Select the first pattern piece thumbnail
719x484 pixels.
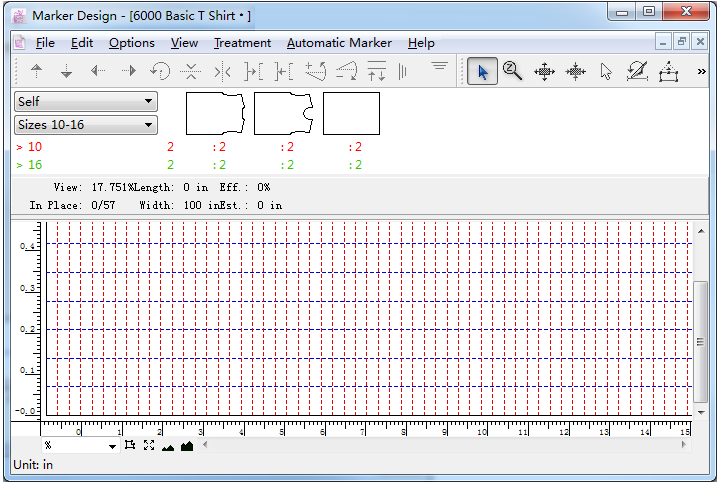tap(215, 113)
